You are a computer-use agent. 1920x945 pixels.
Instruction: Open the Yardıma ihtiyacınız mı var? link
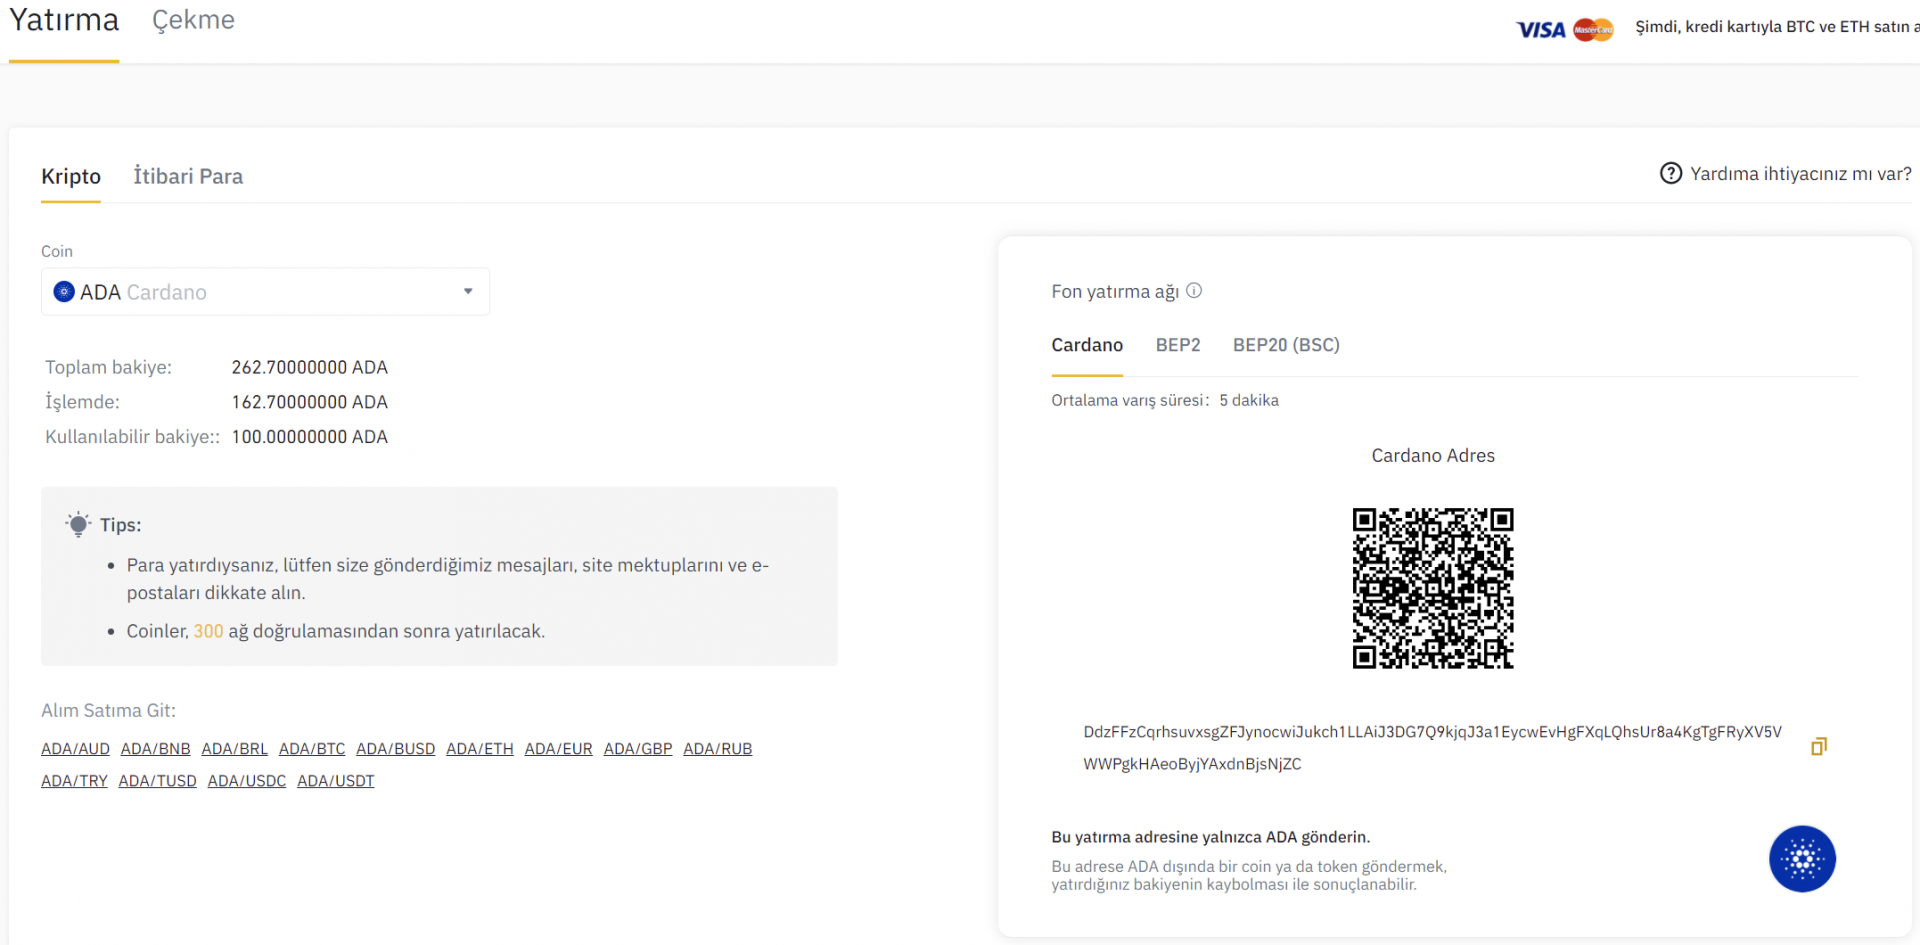click(x=1800, y=174)
